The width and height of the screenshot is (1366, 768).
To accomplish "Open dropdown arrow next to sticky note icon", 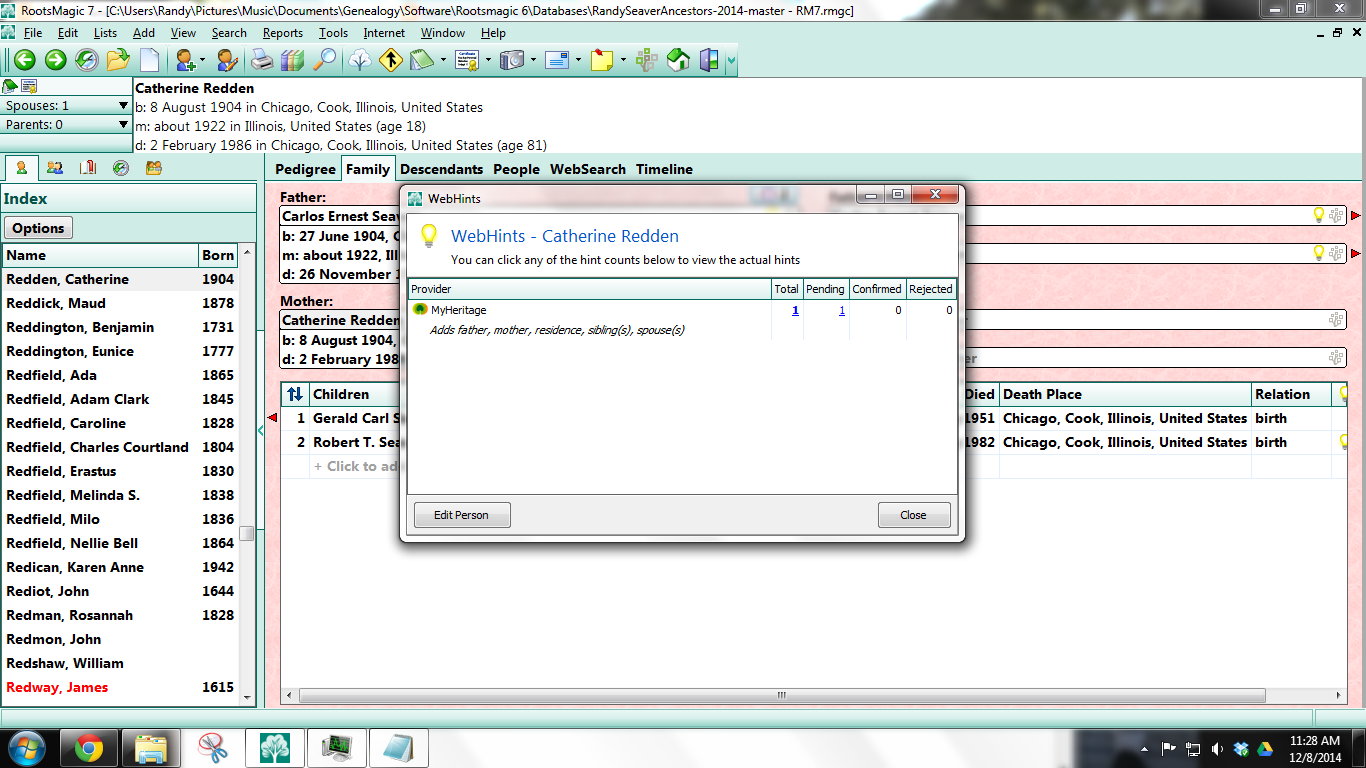I will click(623, 60).
